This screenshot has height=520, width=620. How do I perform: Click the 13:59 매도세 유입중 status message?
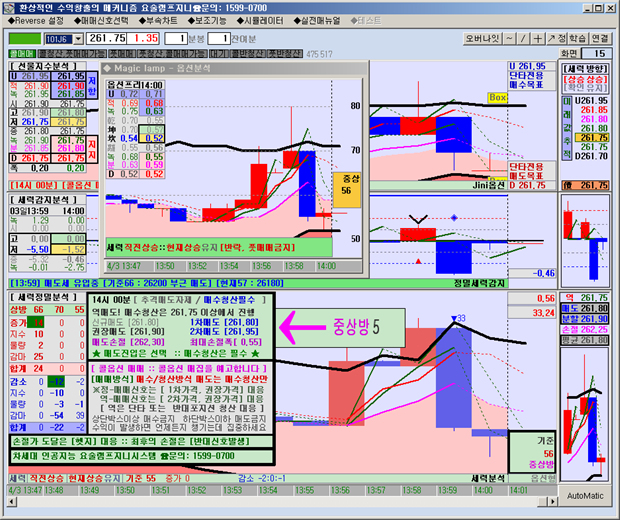coord(146,283)
